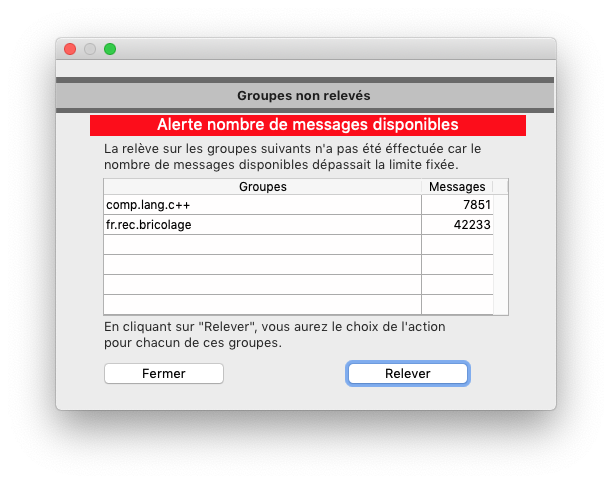Click the 42233 messages cell

point(457,225)
